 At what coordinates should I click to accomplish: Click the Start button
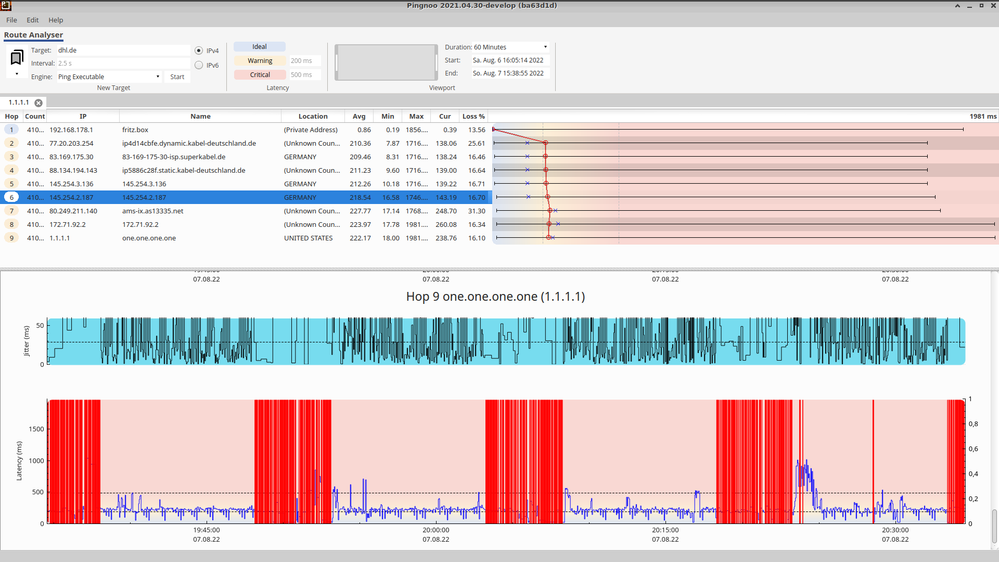(177, 77)
